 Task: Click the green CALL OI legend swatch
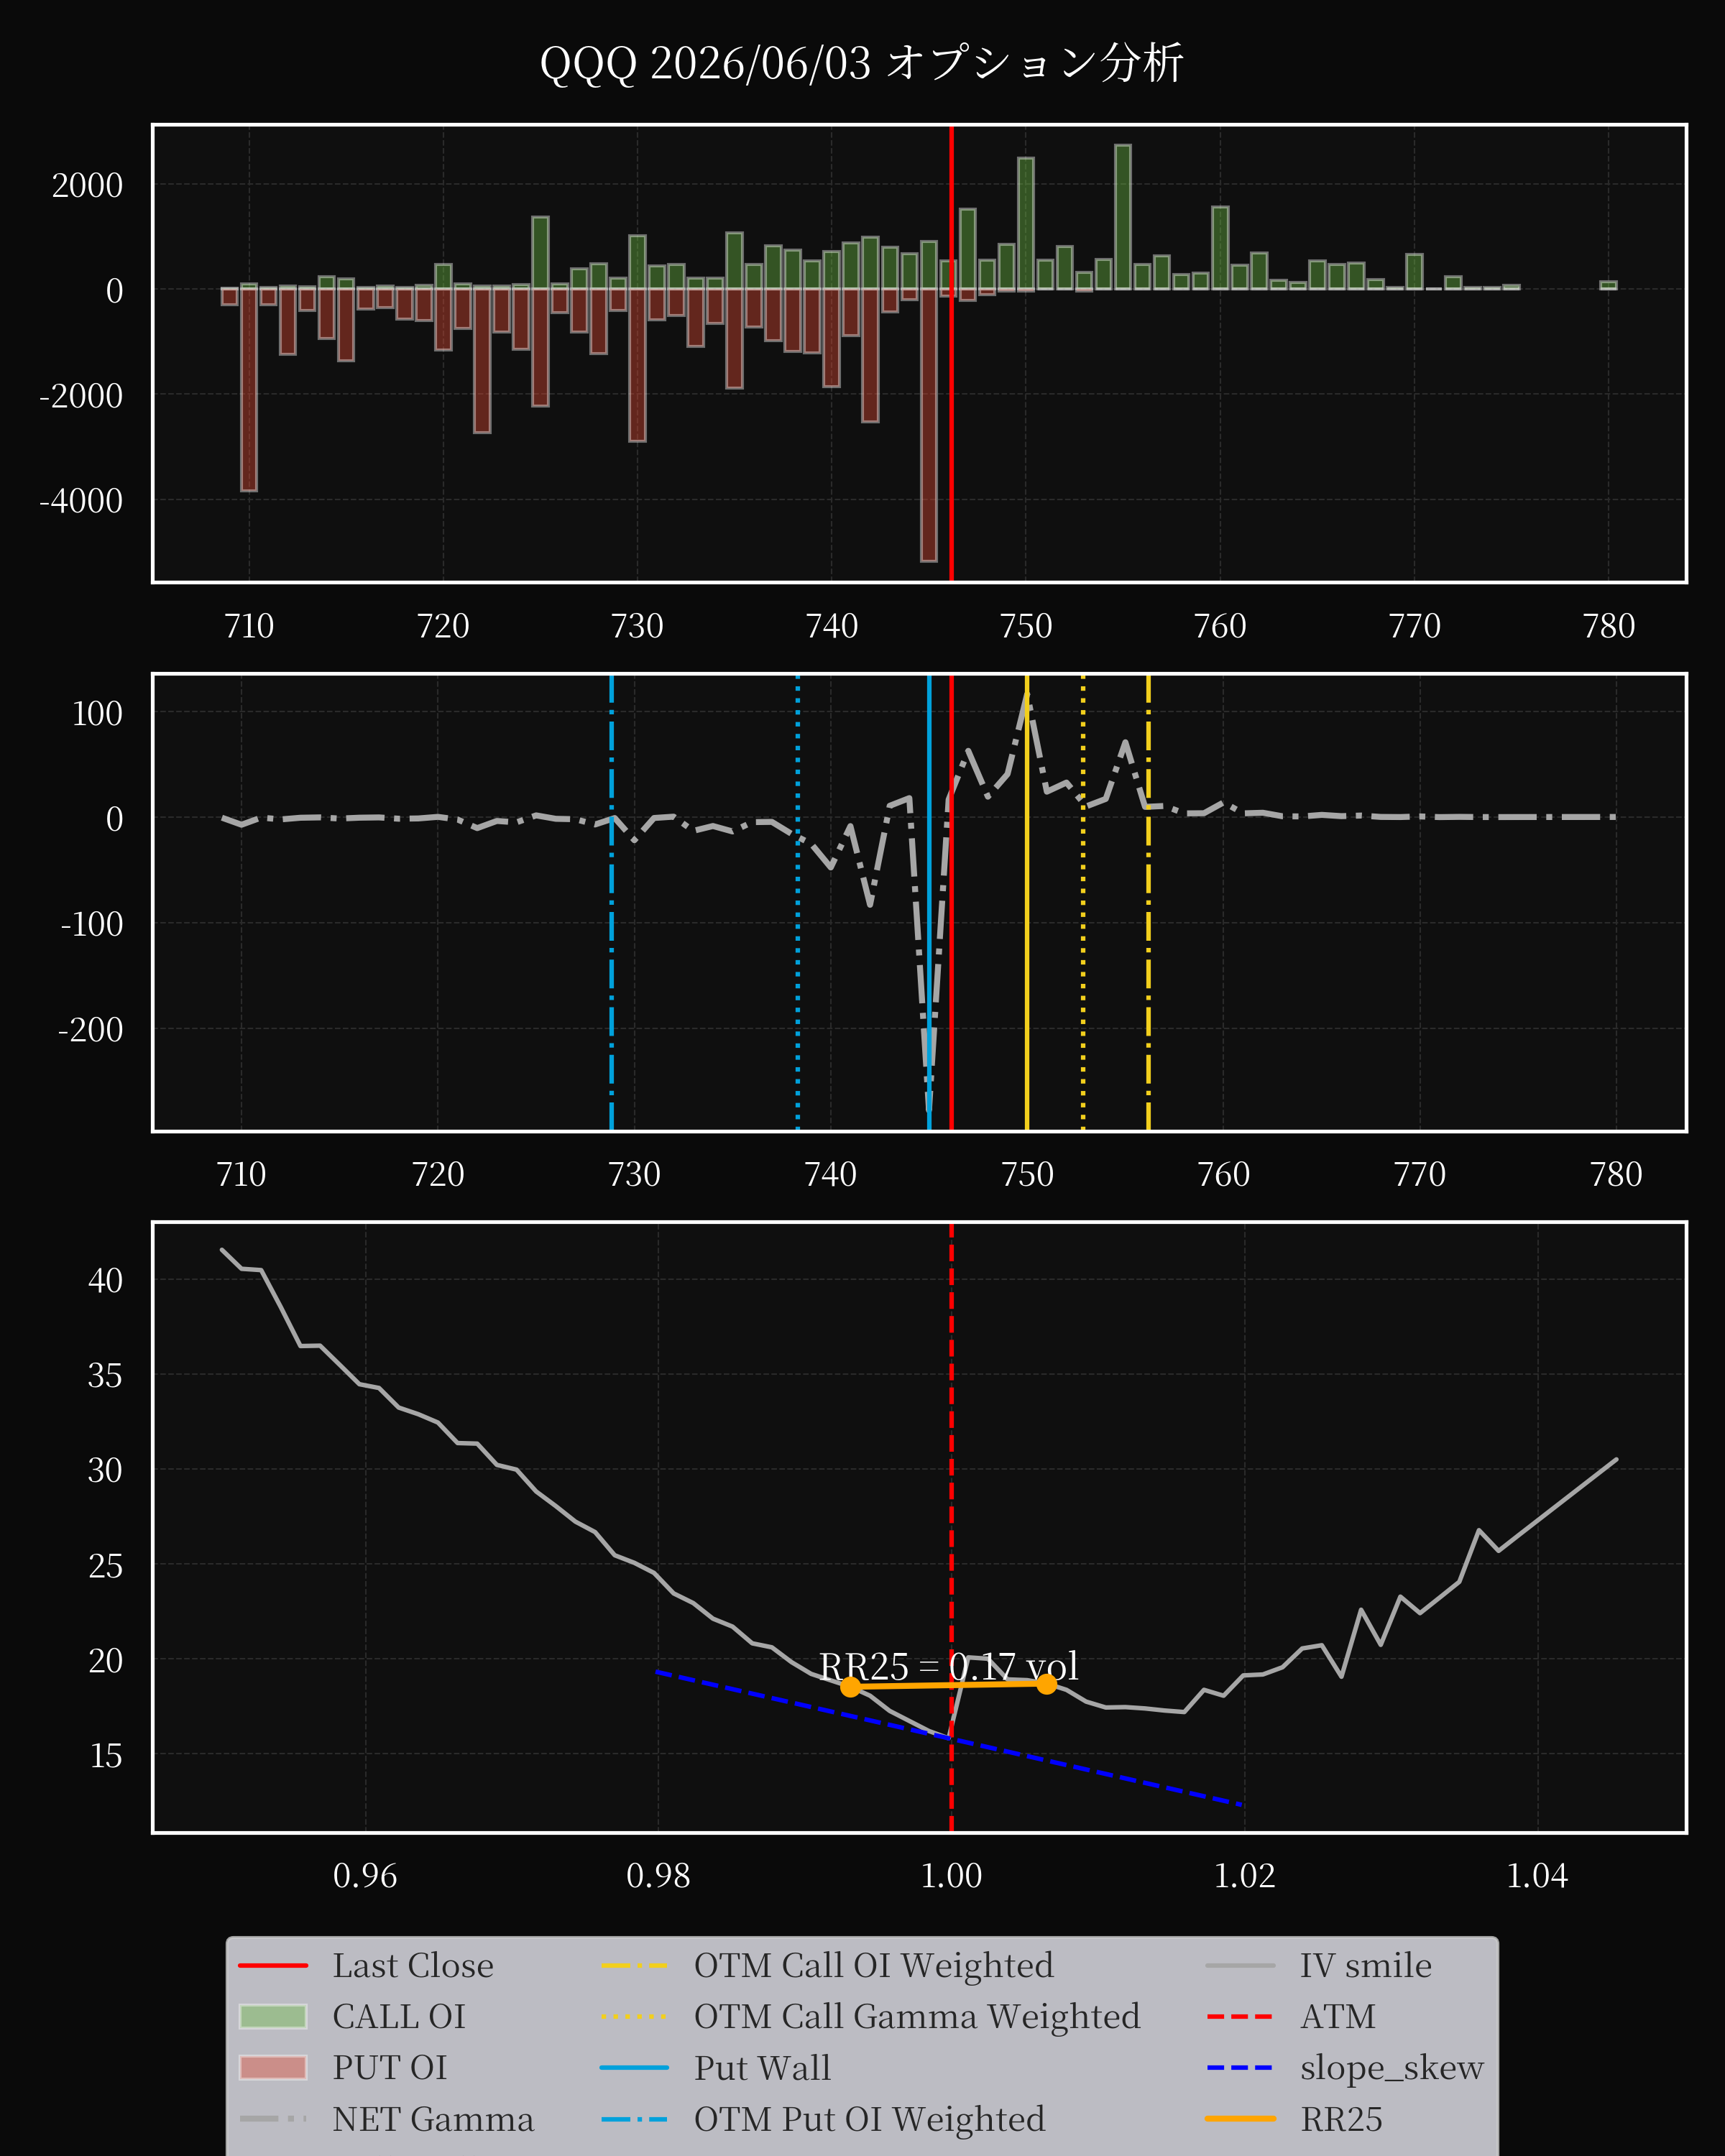pyautogui.click(x=273, y=2017)
